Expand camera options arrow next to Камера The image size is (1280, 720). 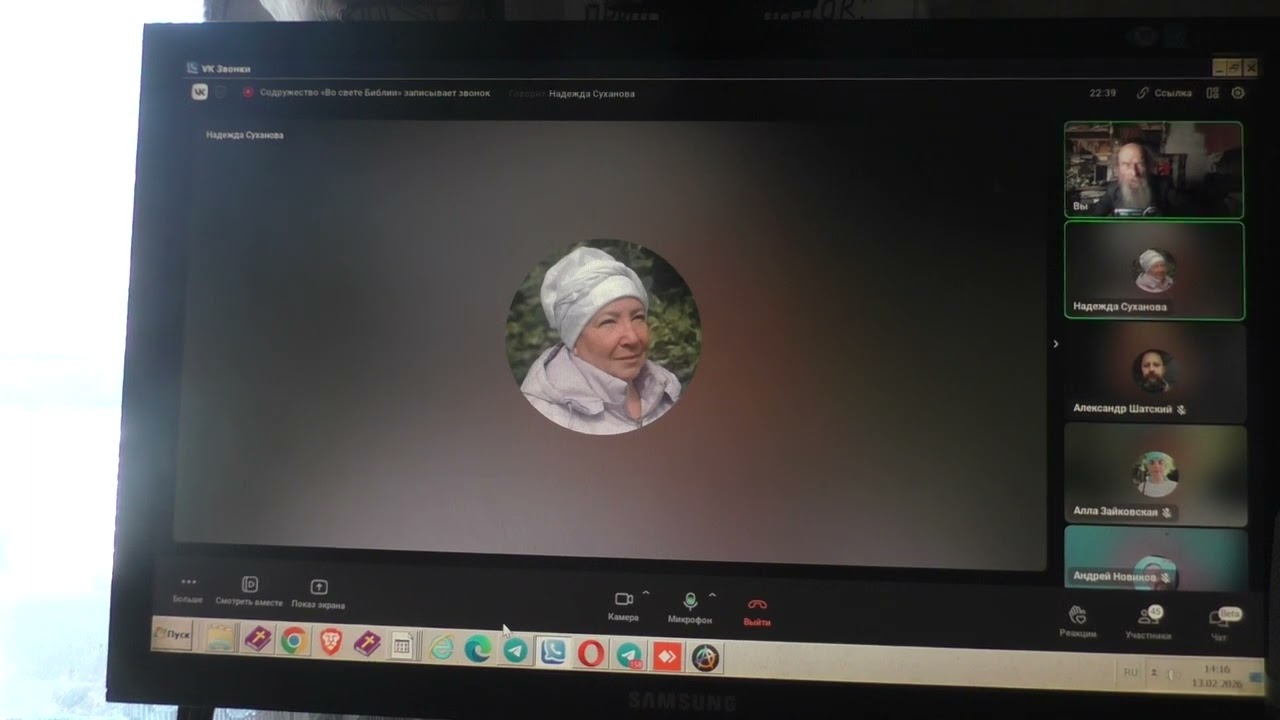click(x=646, y=594)
